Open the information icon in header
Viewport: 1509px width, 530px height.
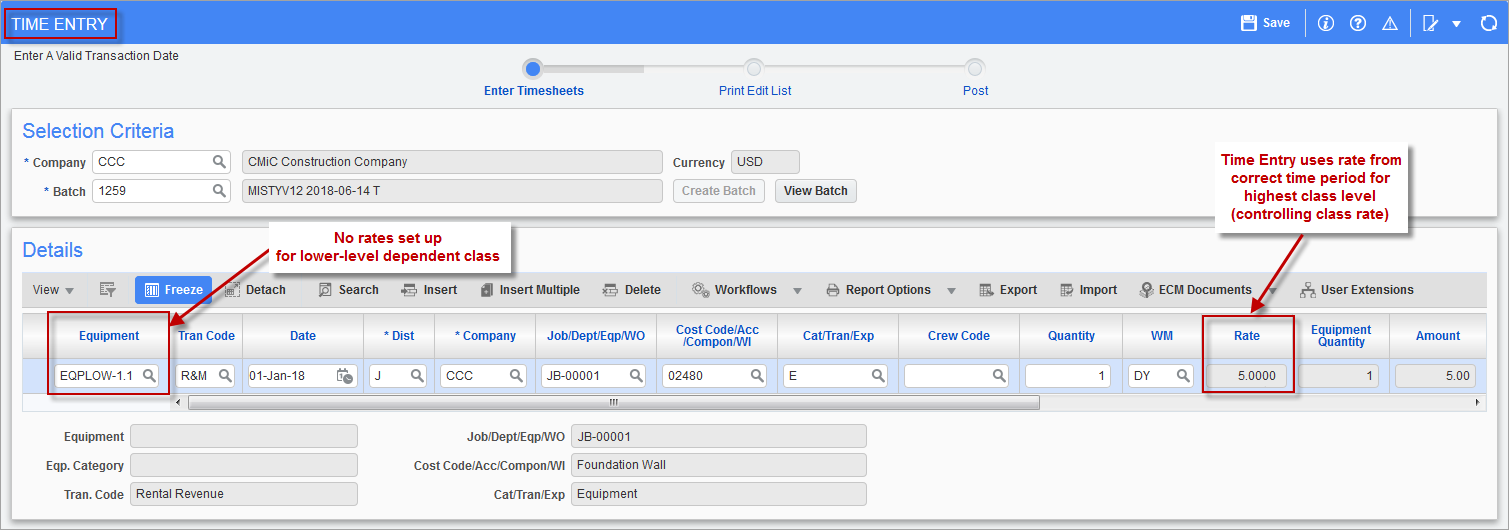coord(1326,23)
